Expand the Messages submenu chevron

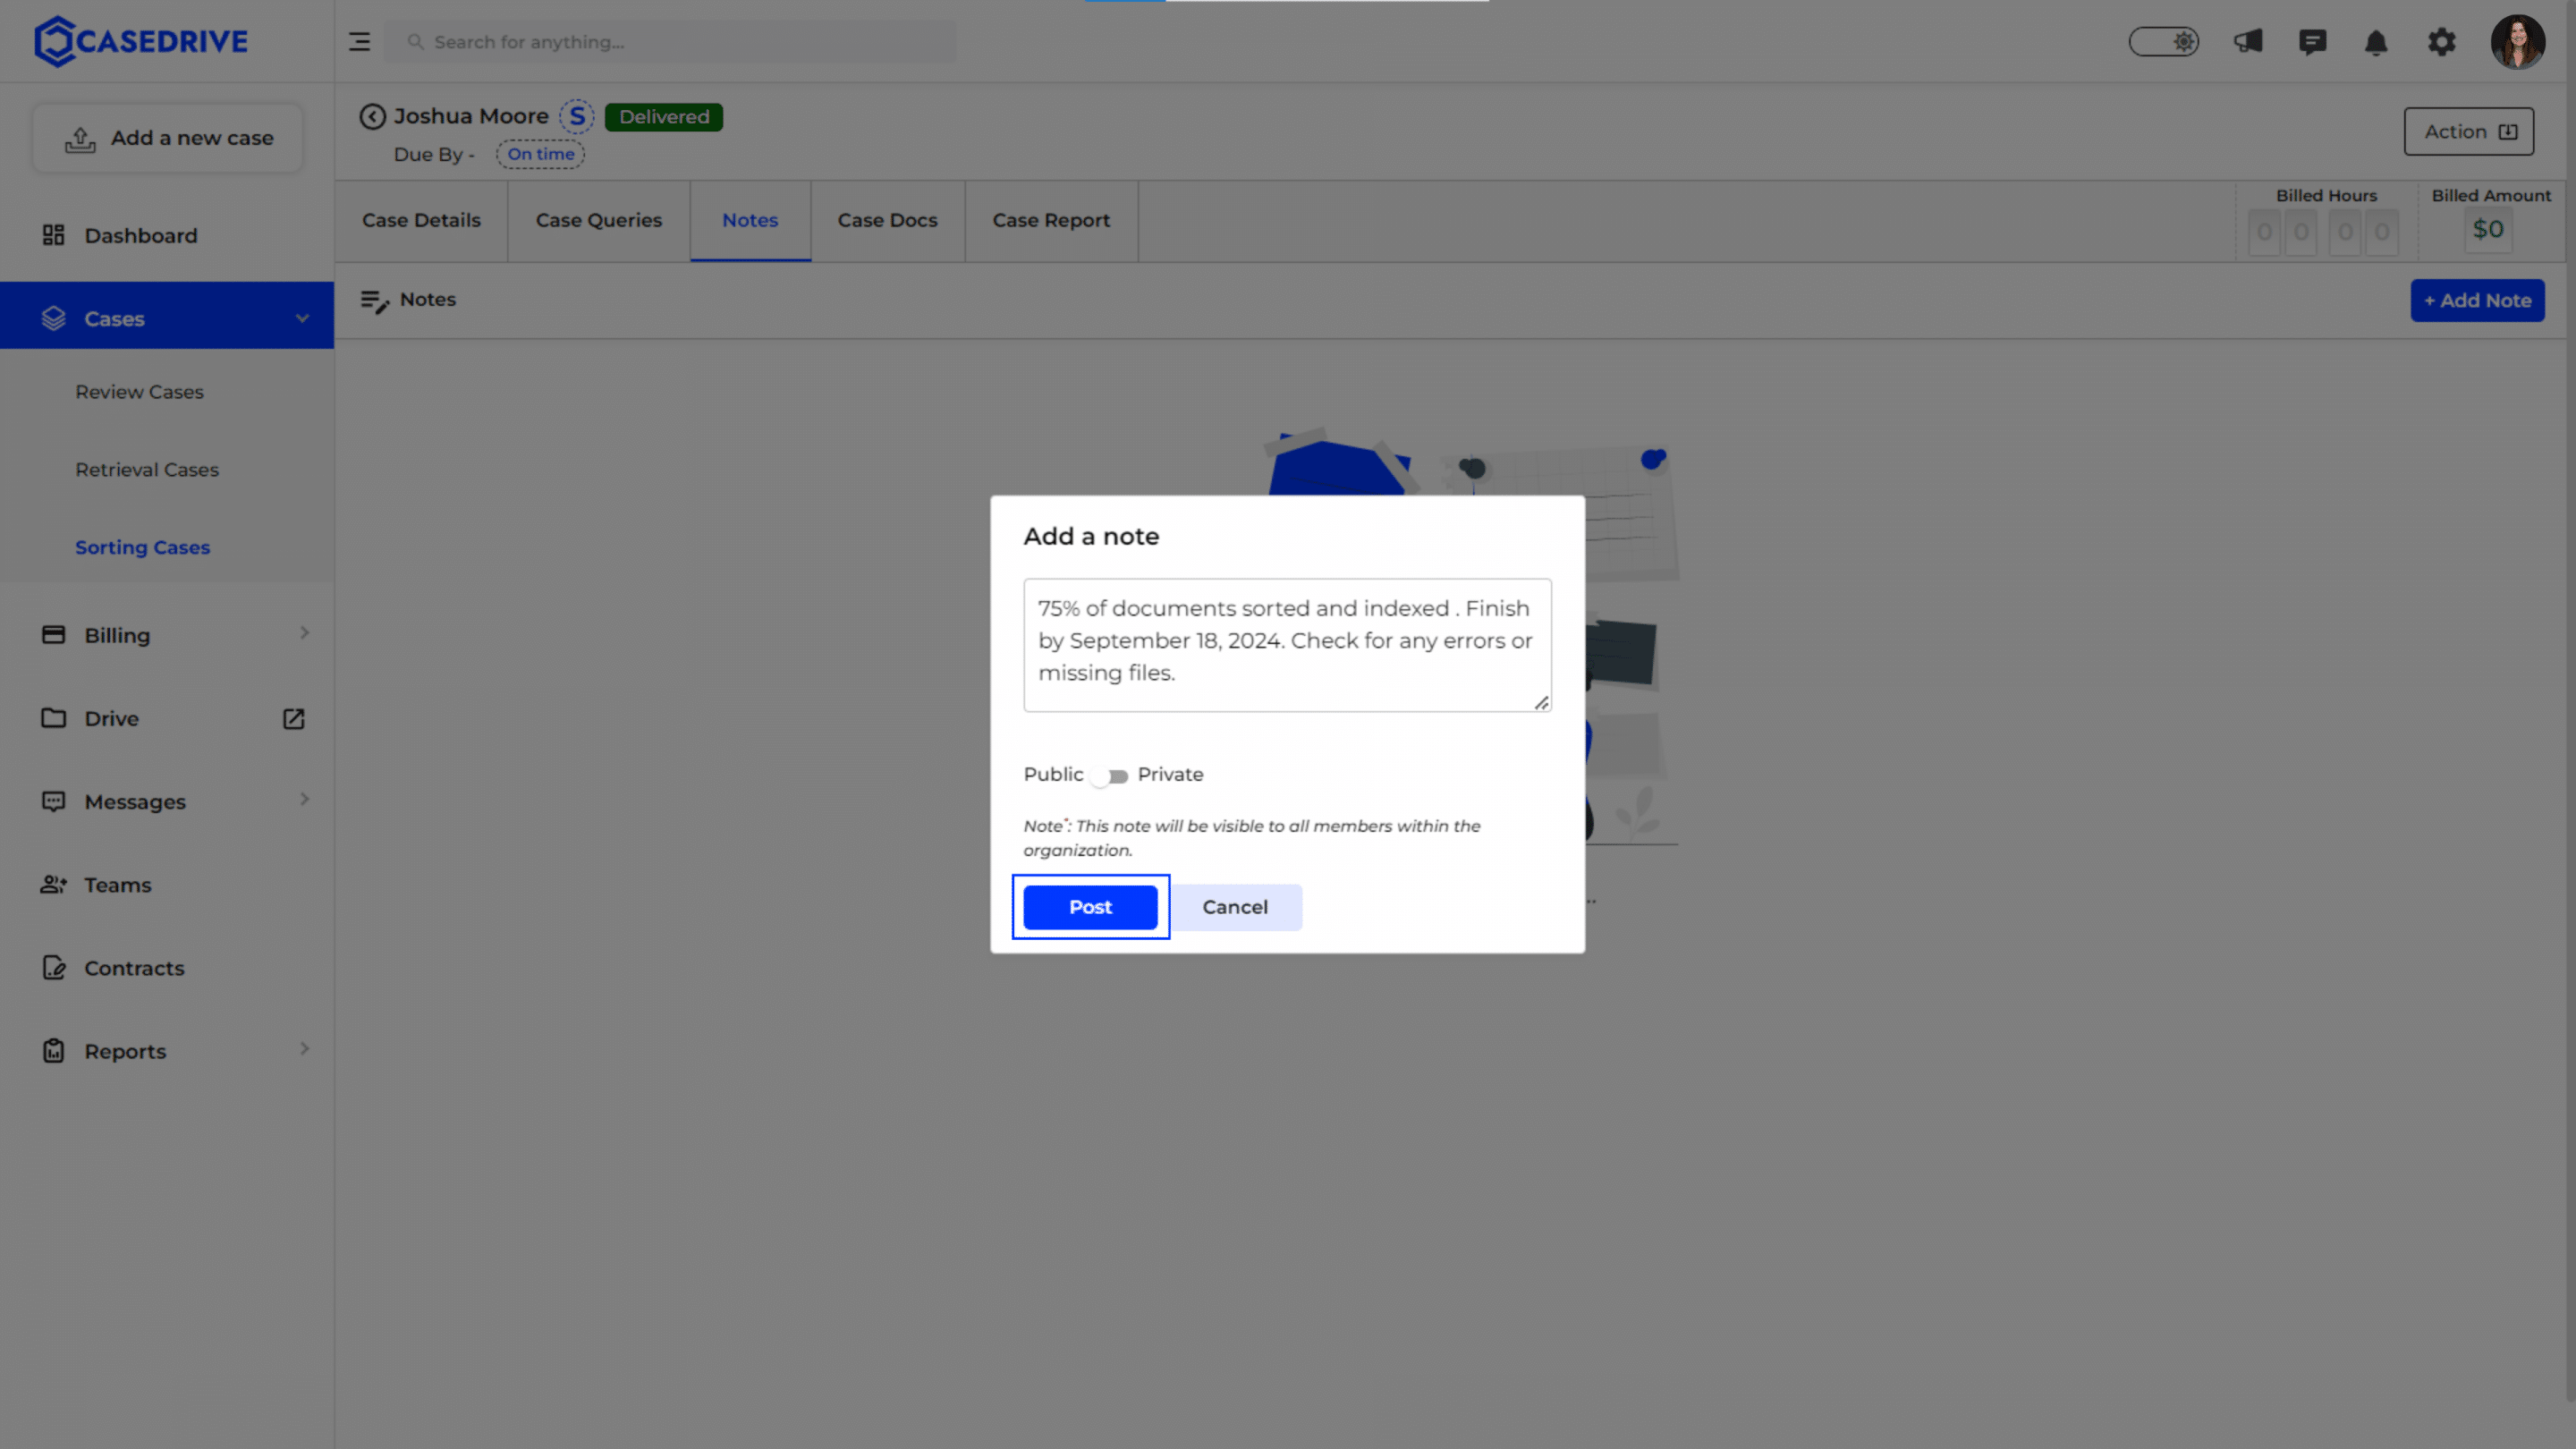tap(305, 799)
